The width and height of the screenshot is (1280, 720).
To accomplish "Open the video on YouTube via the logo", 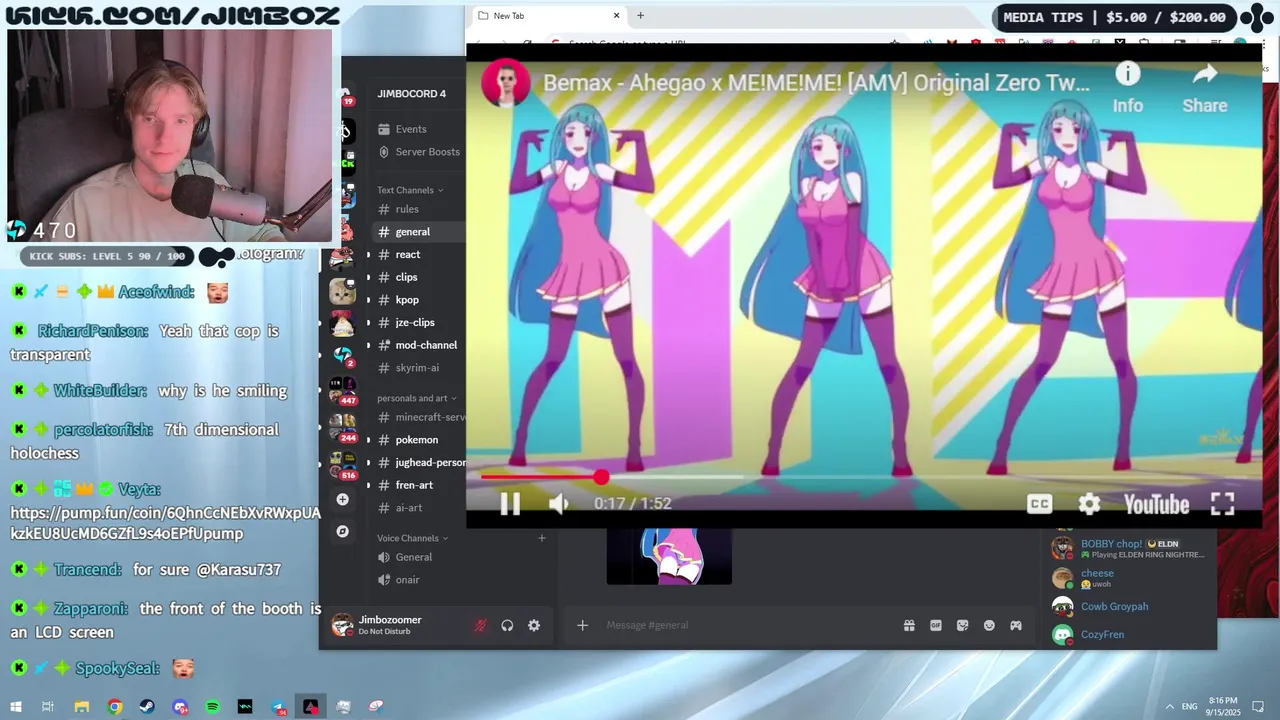I will 1156,504.
